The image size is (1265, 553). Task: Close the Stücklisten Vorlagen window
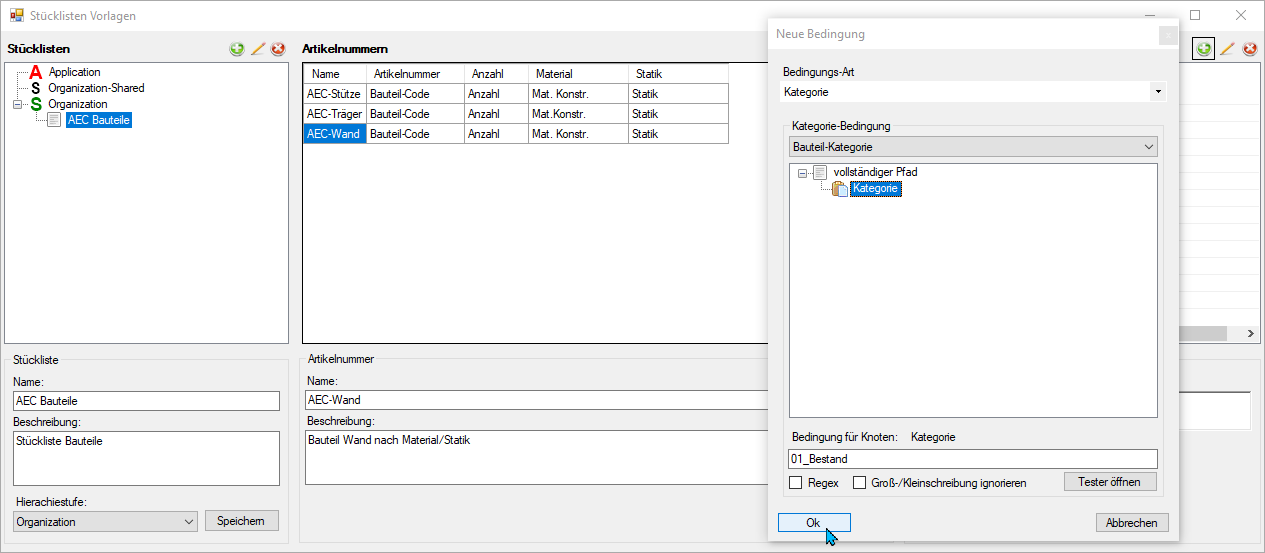(x=1241, y=16)
